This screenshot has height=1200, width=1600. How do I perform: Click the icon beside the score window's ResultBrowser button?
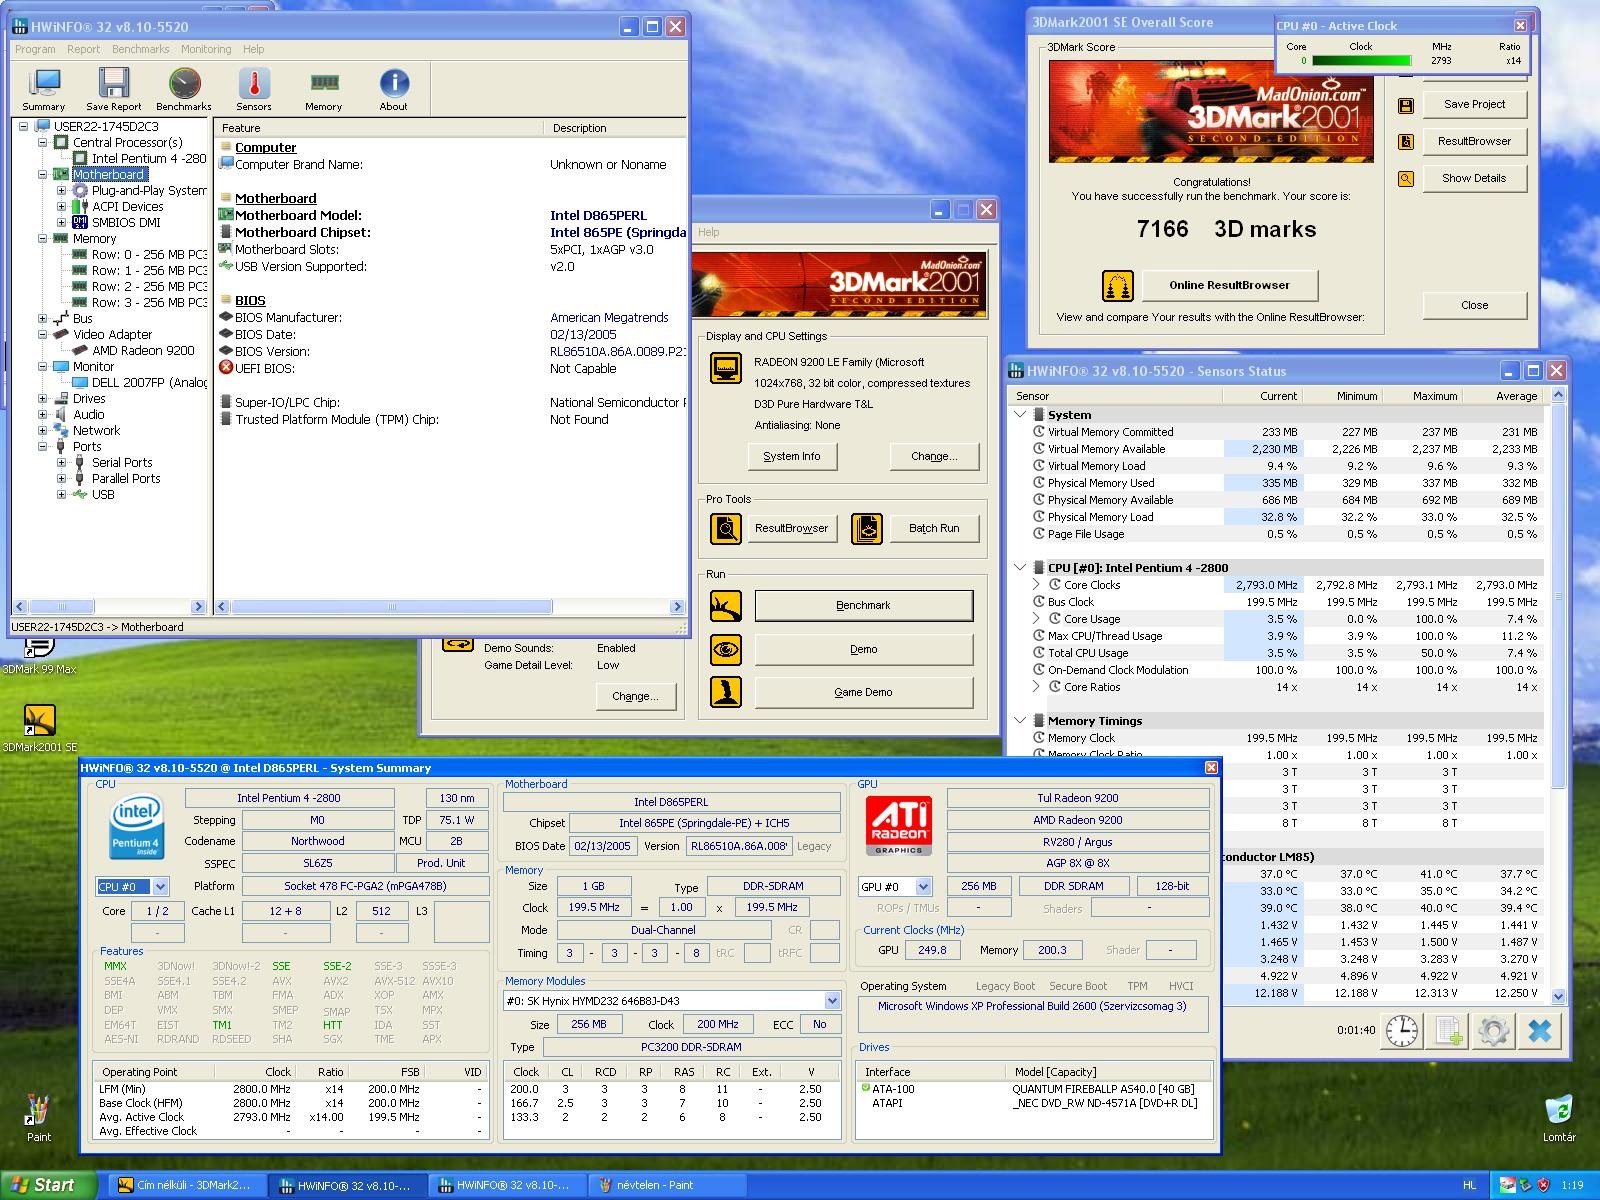pyautogui.click(x=1406, y=142)
